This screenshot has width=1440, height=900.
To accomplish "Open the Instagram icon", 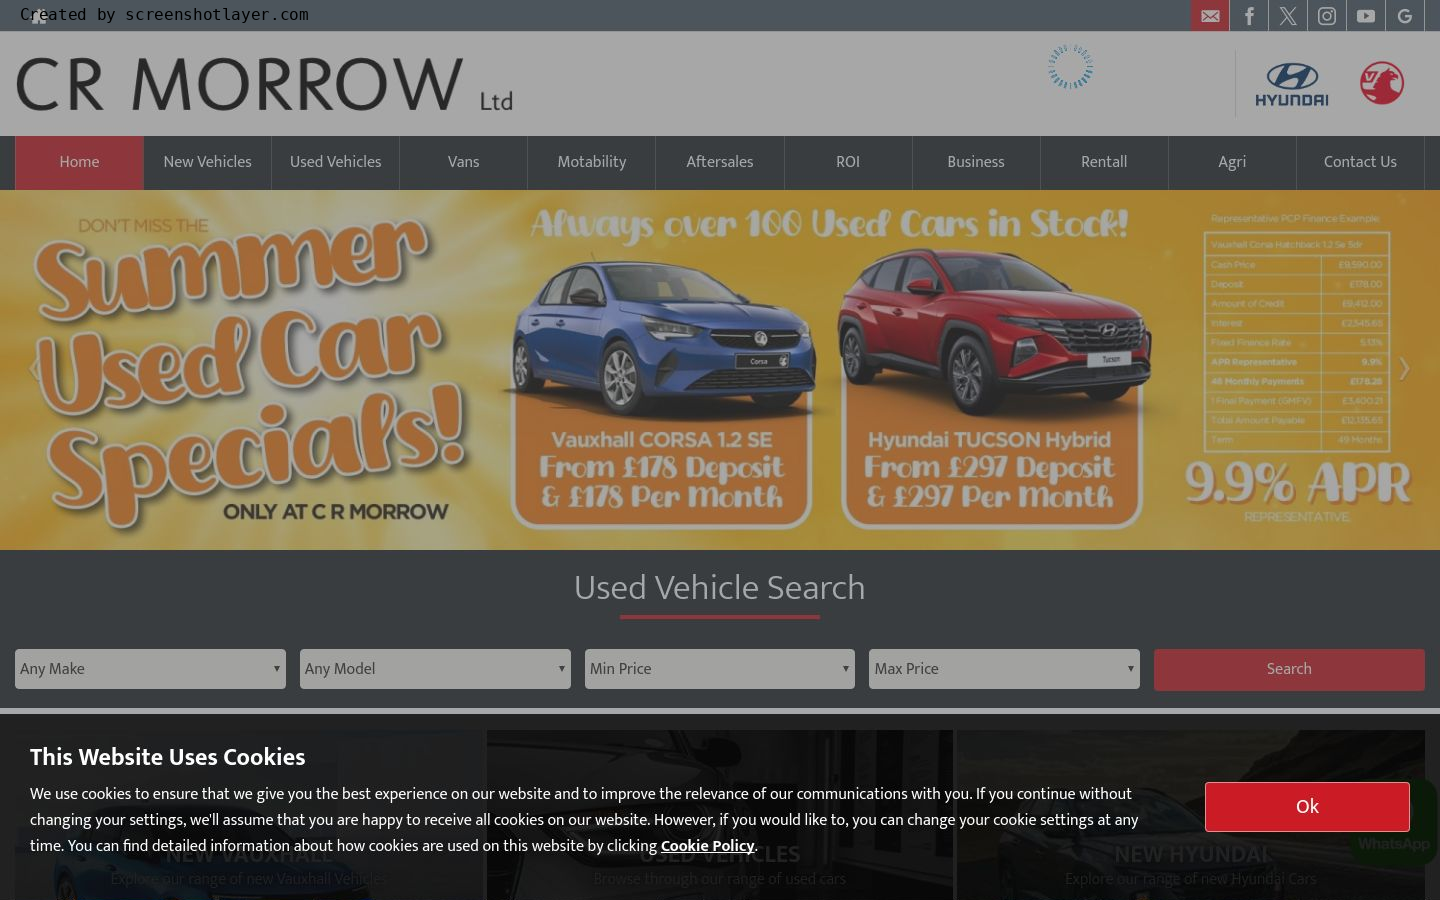I will [1327, 16].
